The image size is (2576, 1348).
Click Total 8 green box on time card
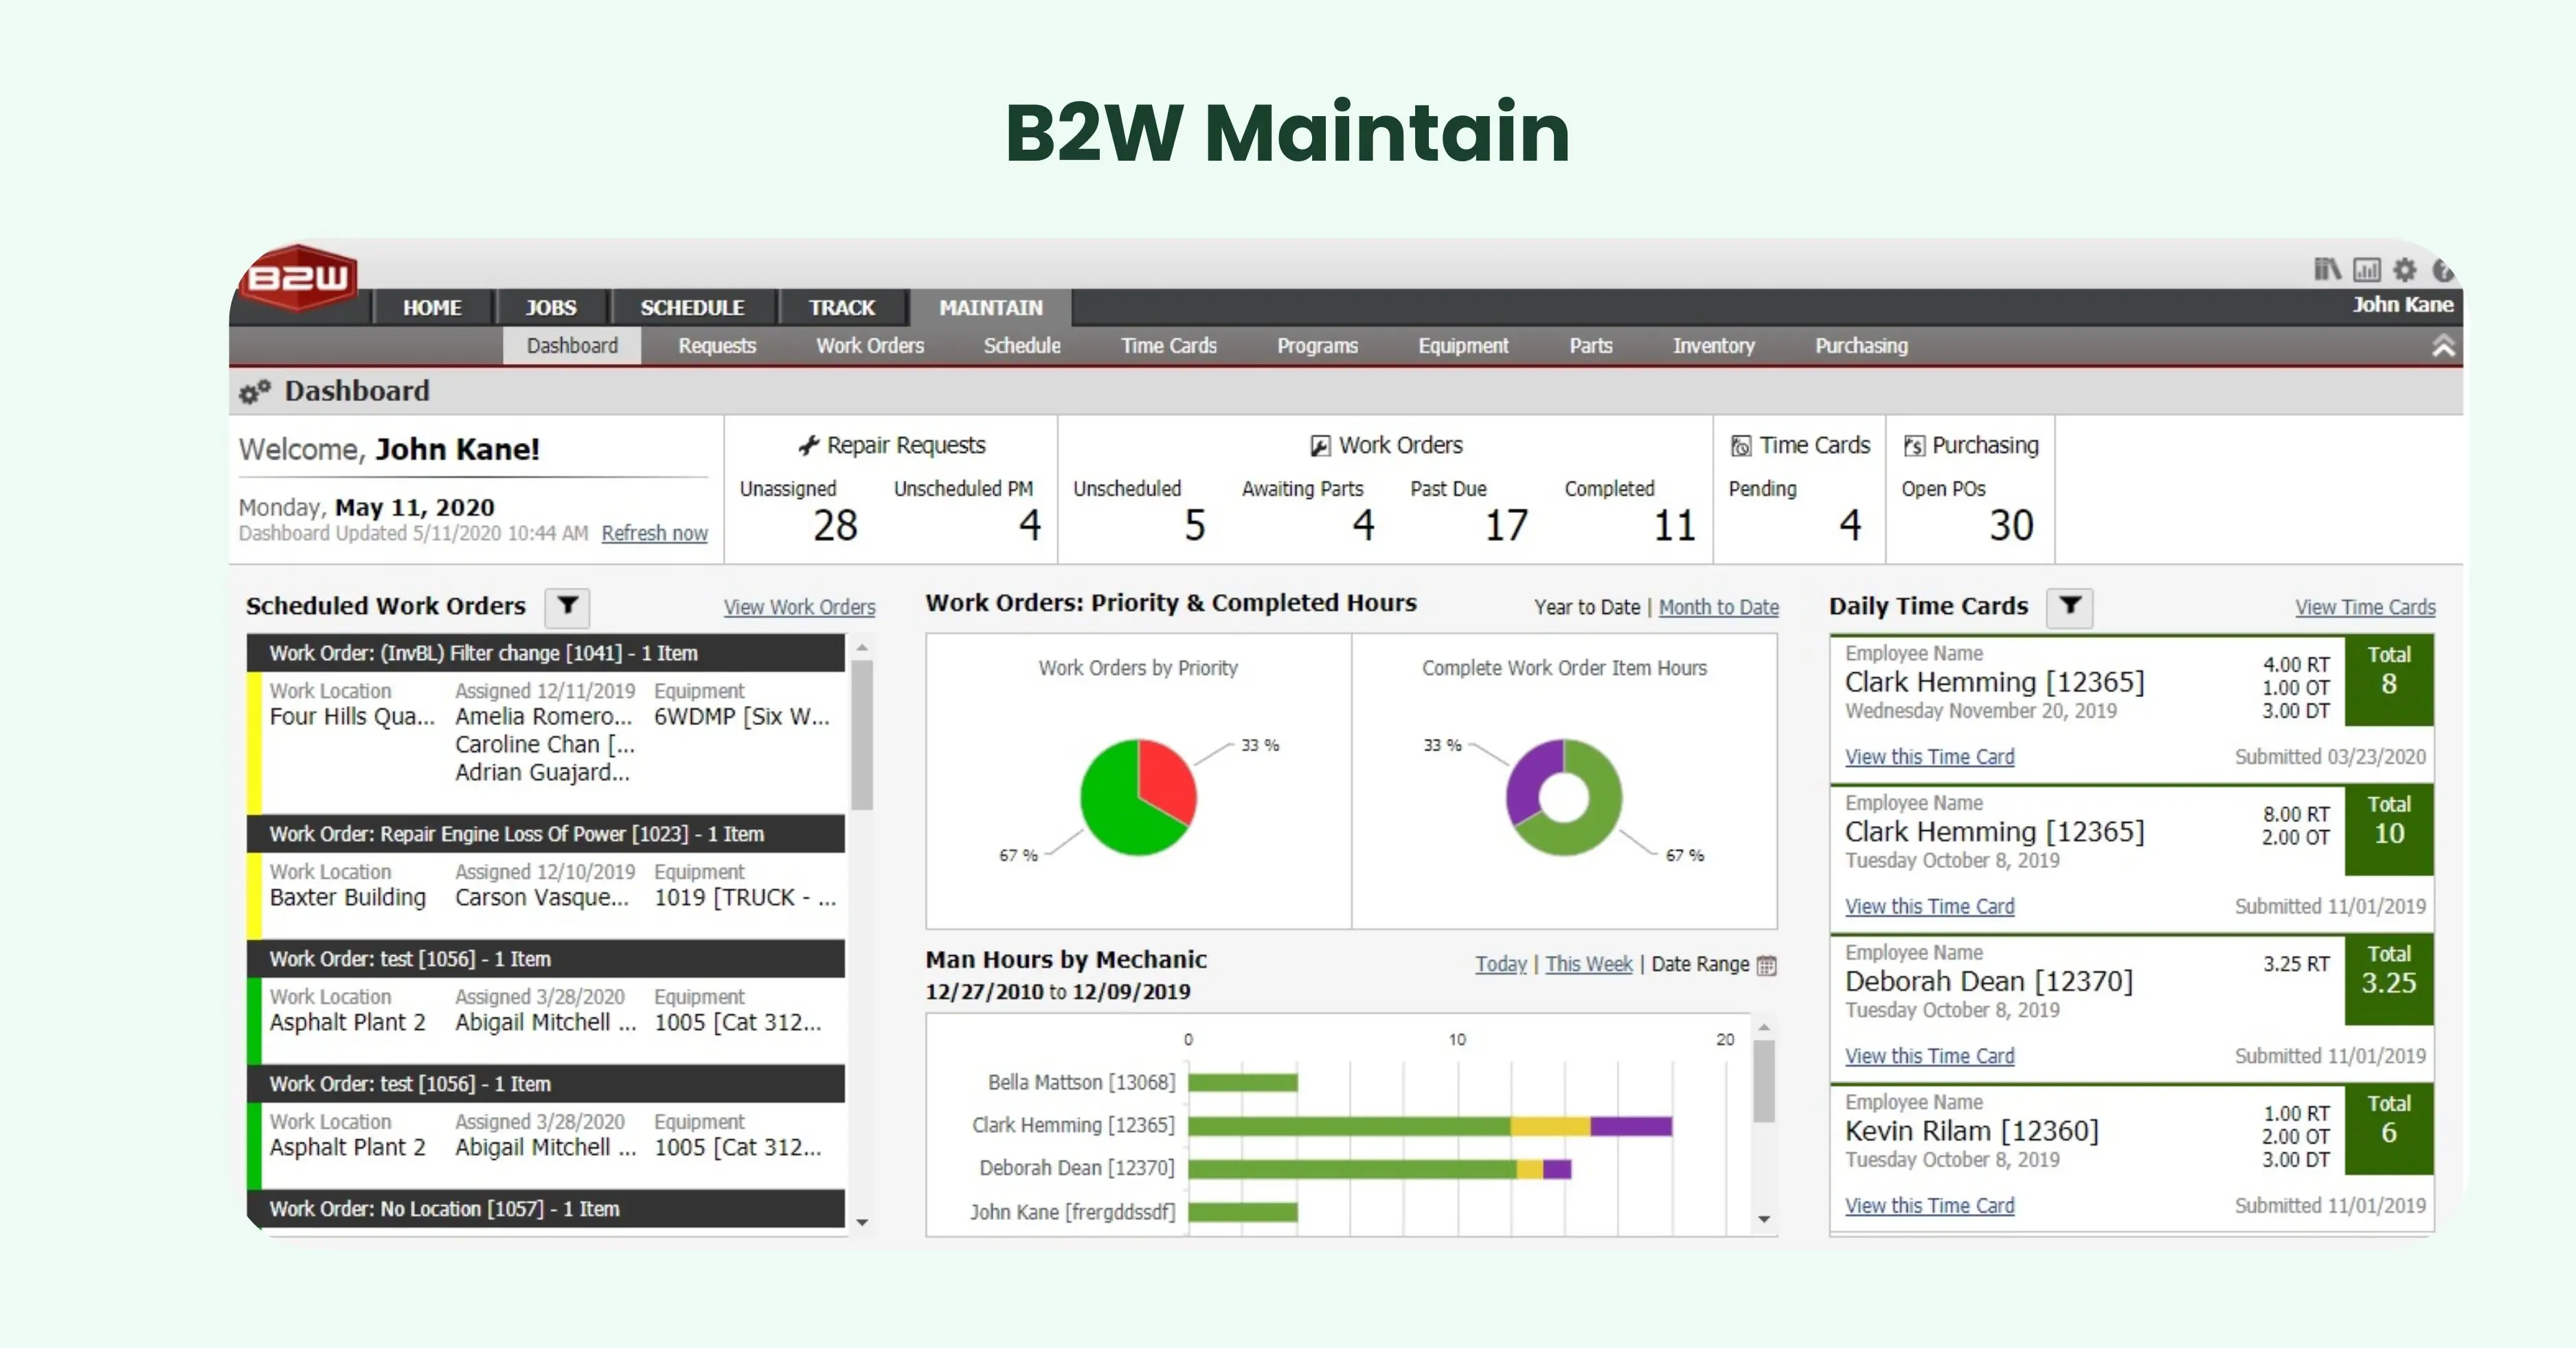2389,681
